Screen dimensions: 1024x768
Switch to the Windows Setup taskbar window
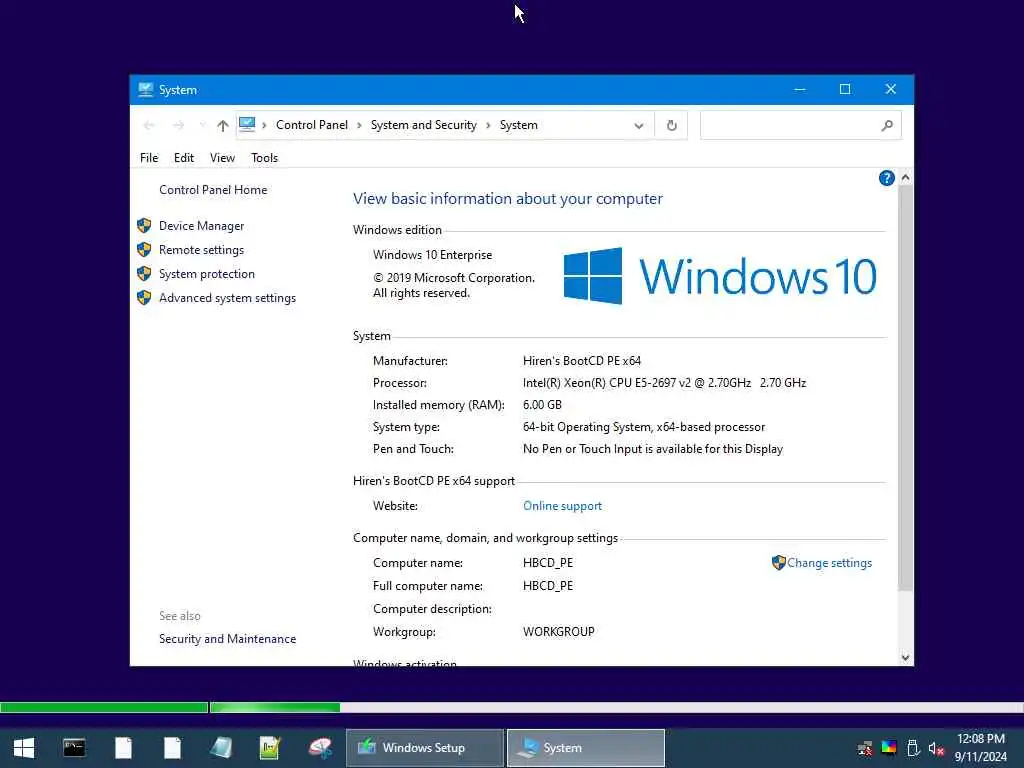(425, 748)
